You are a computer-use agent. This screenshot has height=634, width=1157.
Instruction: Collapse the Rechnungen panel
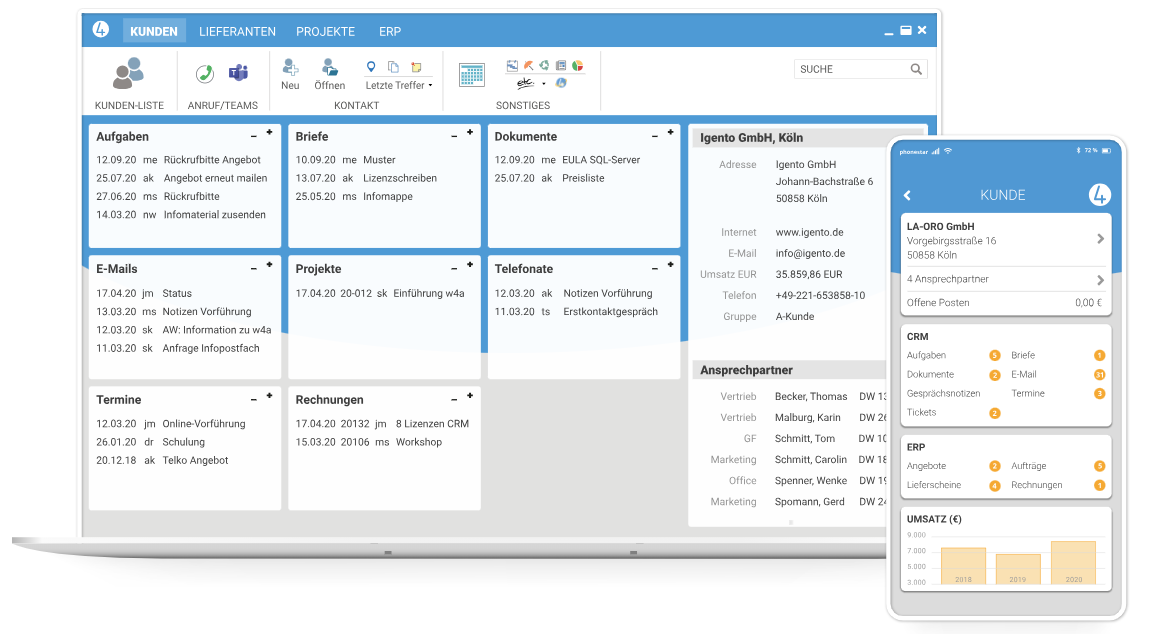pyautogui.click(x=453, y=398)
